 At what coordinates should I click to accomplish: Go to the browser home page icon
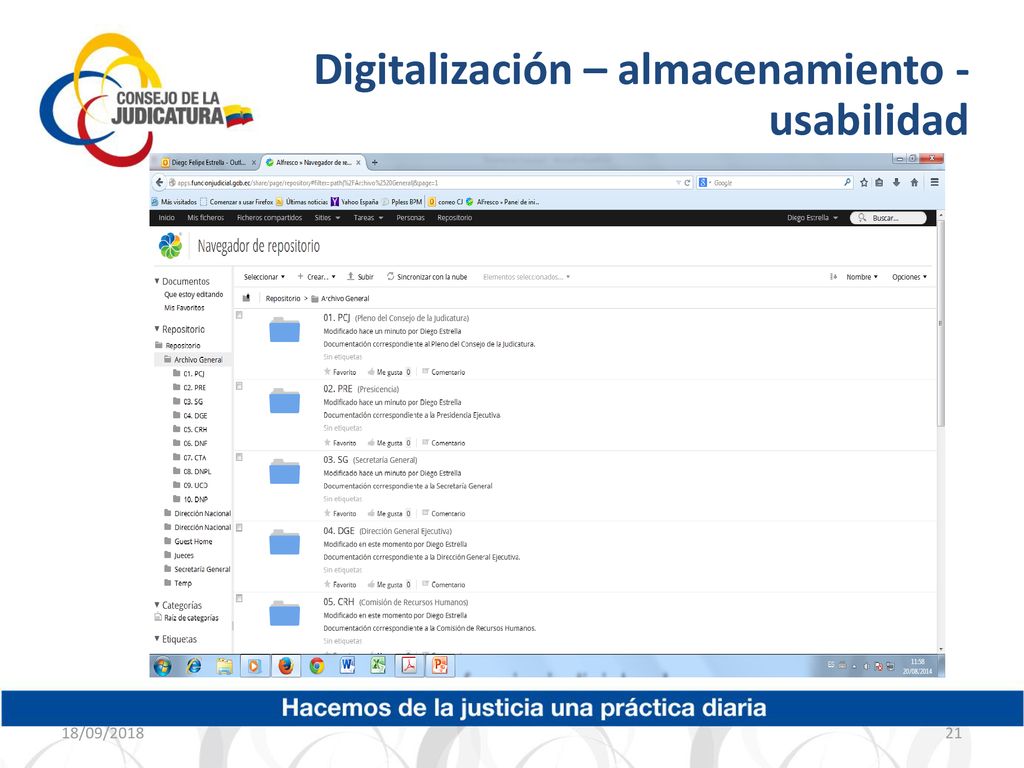coord(914,183)
